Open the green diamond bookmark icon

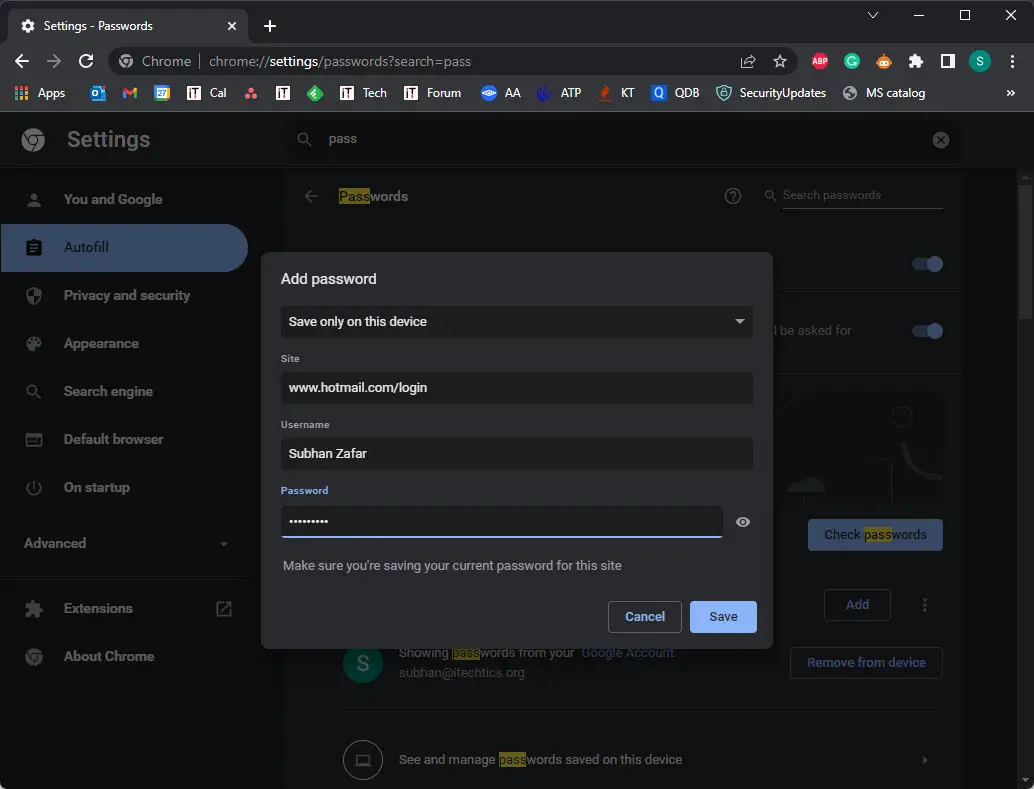[315, 93]
